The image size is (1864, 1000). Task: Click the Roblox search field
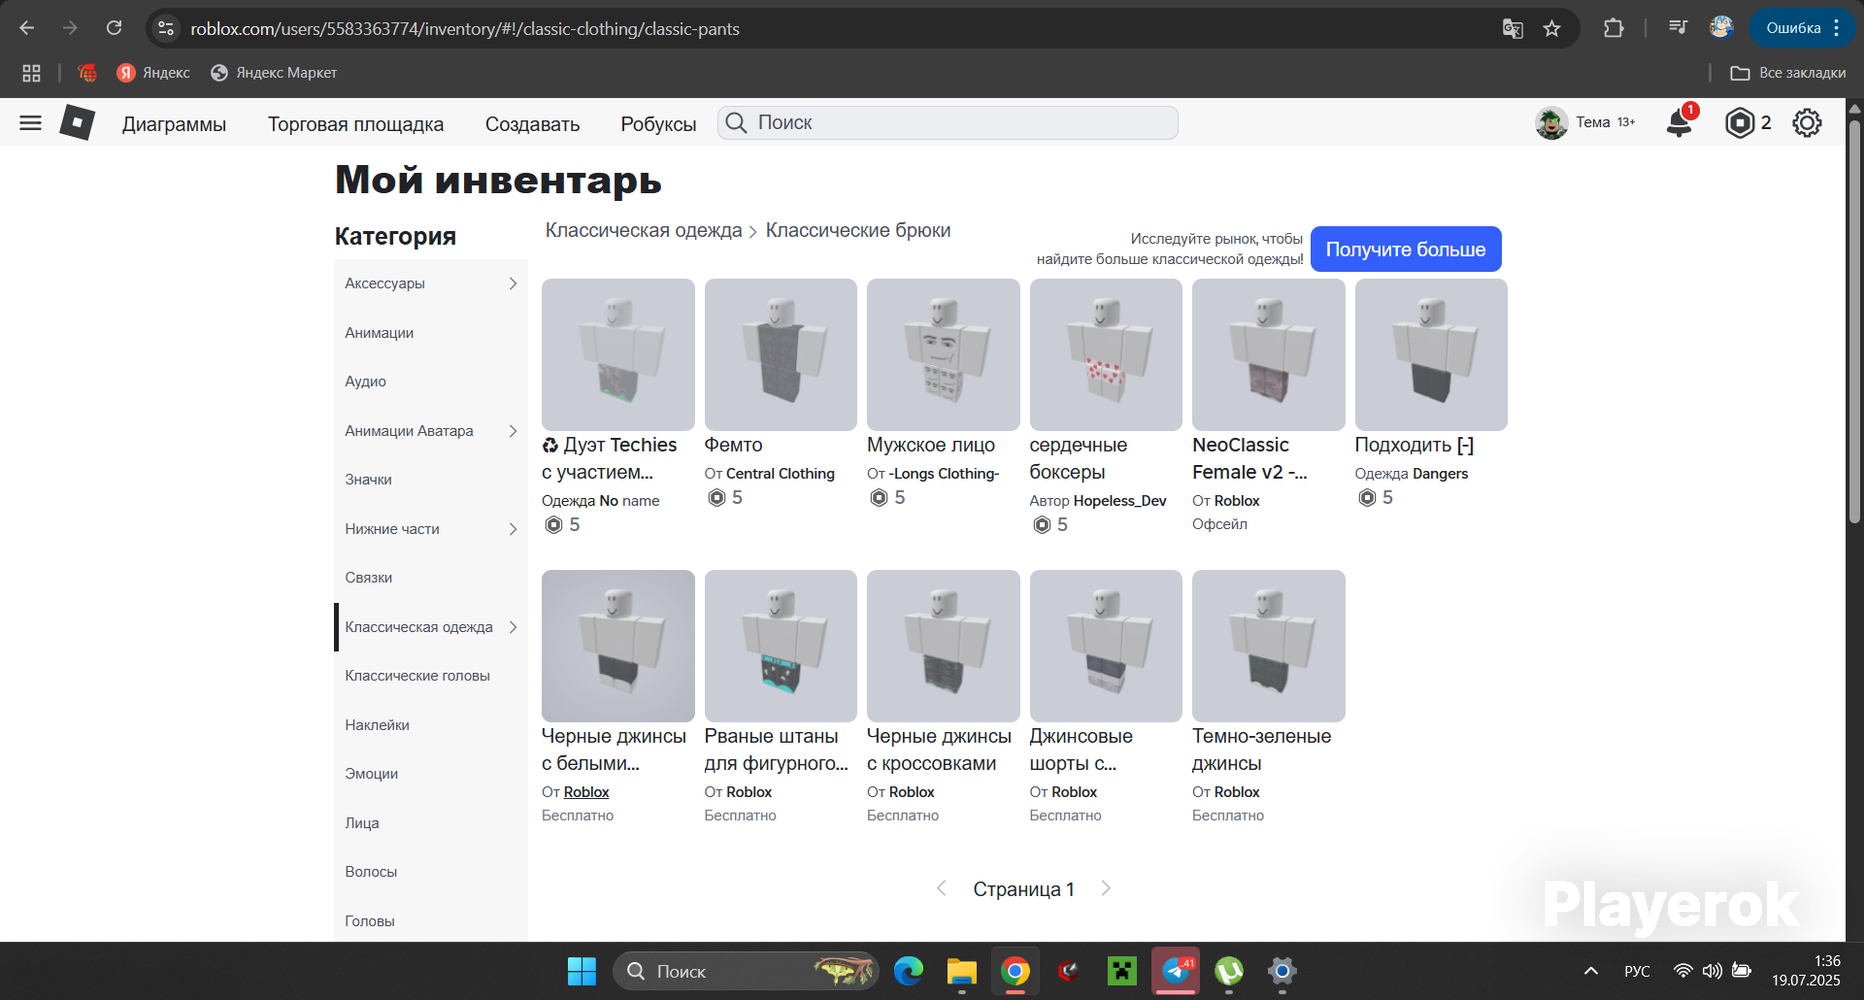[x=948, y=123]
